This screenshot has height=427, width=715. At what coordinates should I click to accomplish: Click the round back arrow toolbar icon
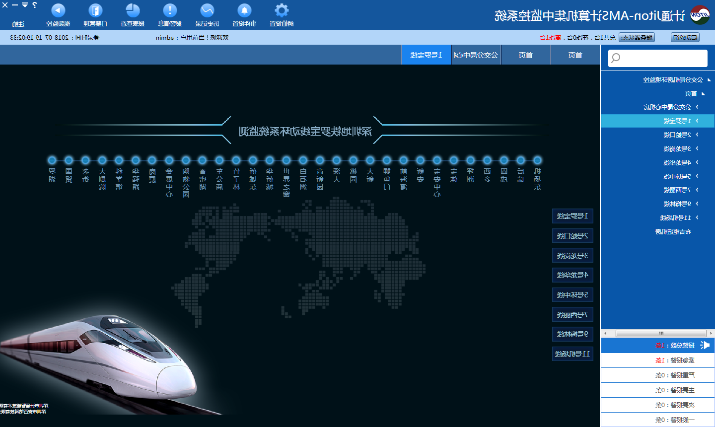pyautogui.click(x=58, y=10)
